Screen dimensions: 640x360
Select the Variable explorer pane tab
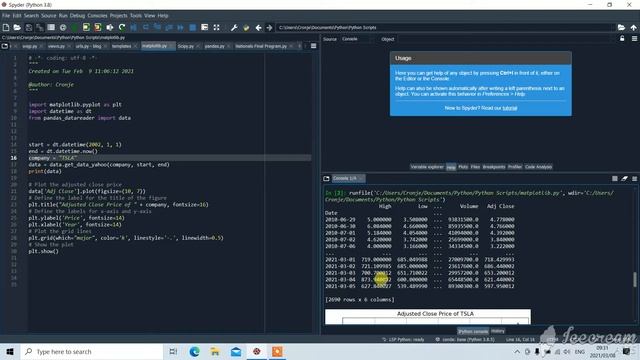tap(427, 167)
